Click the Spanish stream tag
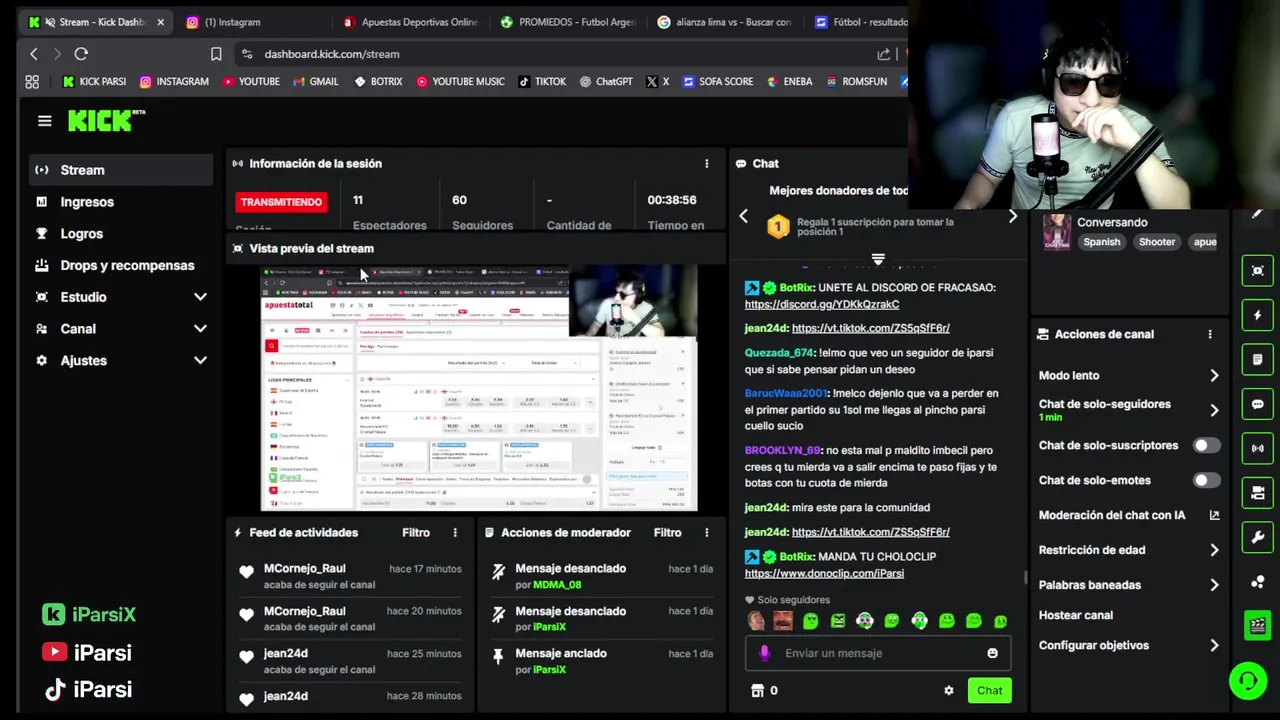Image resolution: width=1280 pixels, height=720 pixels. click(1101, 242)
